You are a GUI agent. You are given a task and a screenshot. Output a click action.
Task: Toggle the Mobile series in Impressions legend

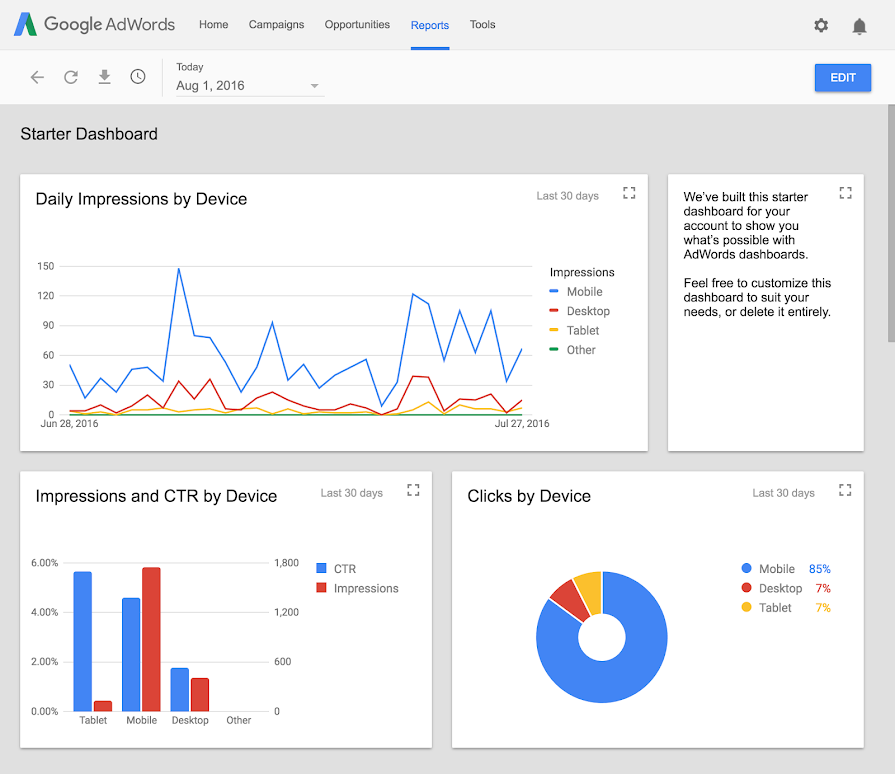(576, 292)
